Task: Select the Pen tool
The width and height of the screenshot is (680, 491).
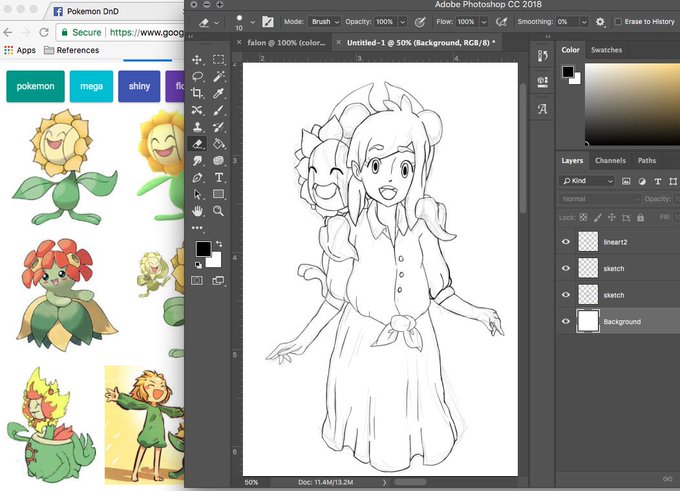Action: (x=197, y=177)
